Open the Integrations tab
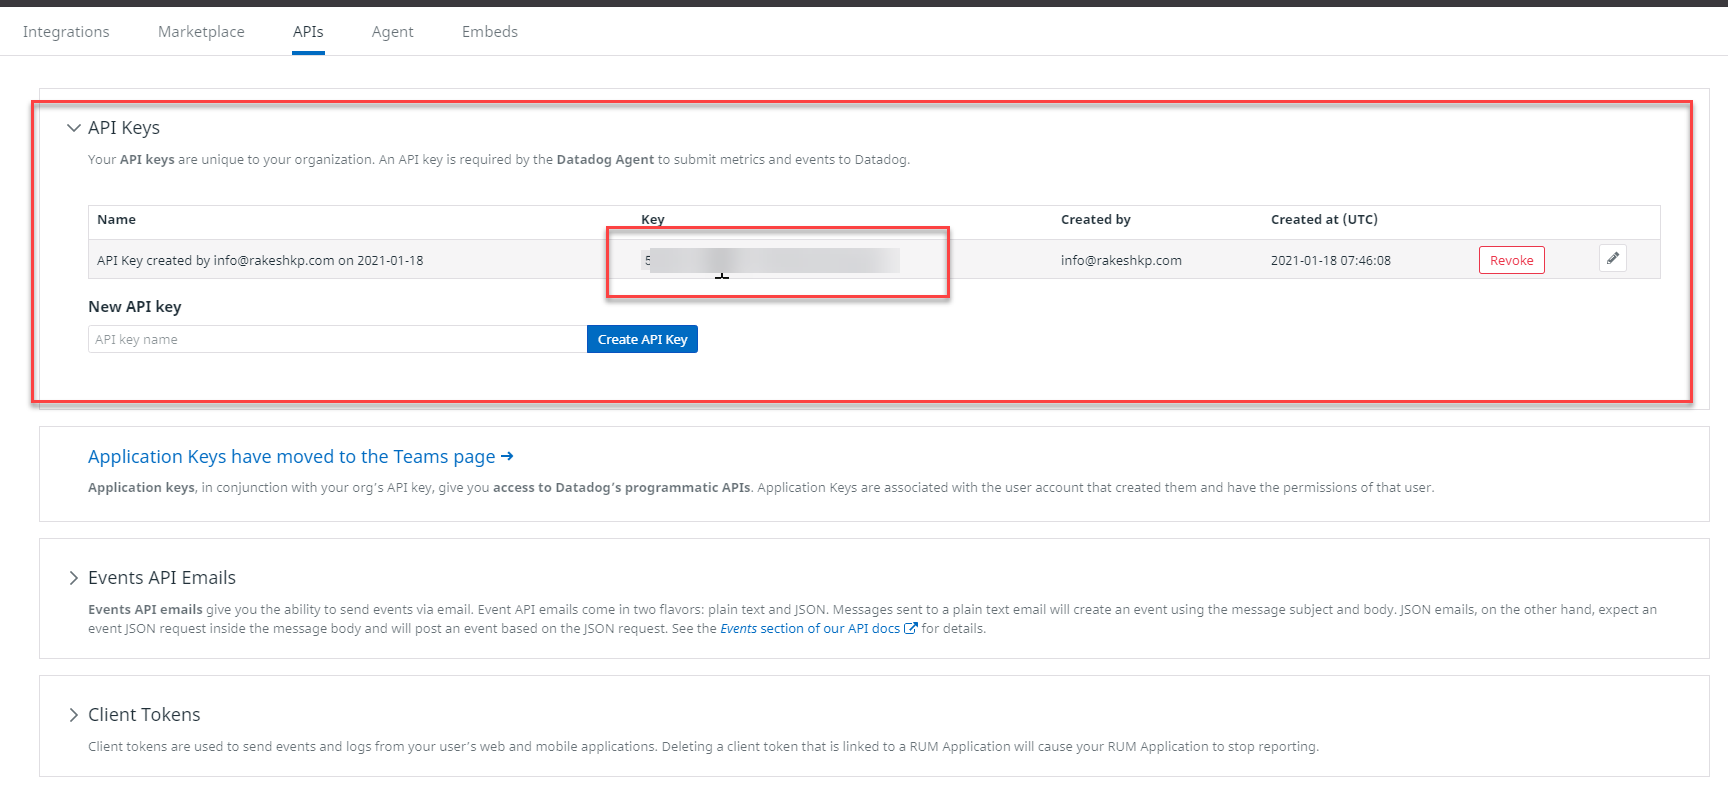The image size is (1728, 806). (66, 32)
